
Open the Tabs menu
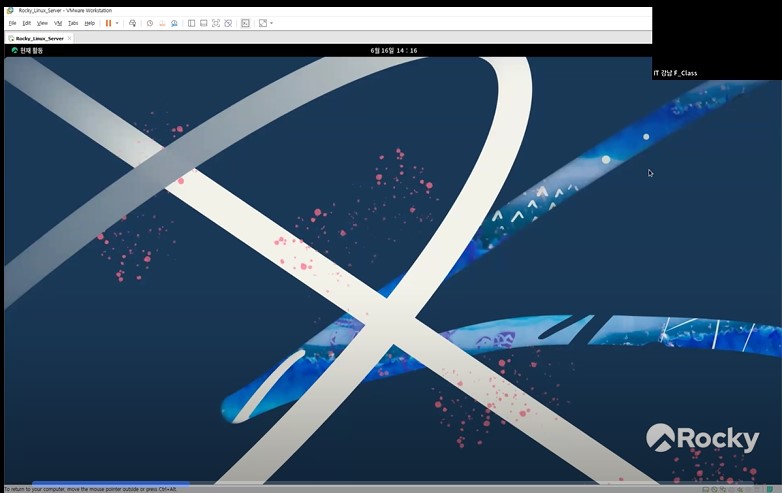(73, 23)
